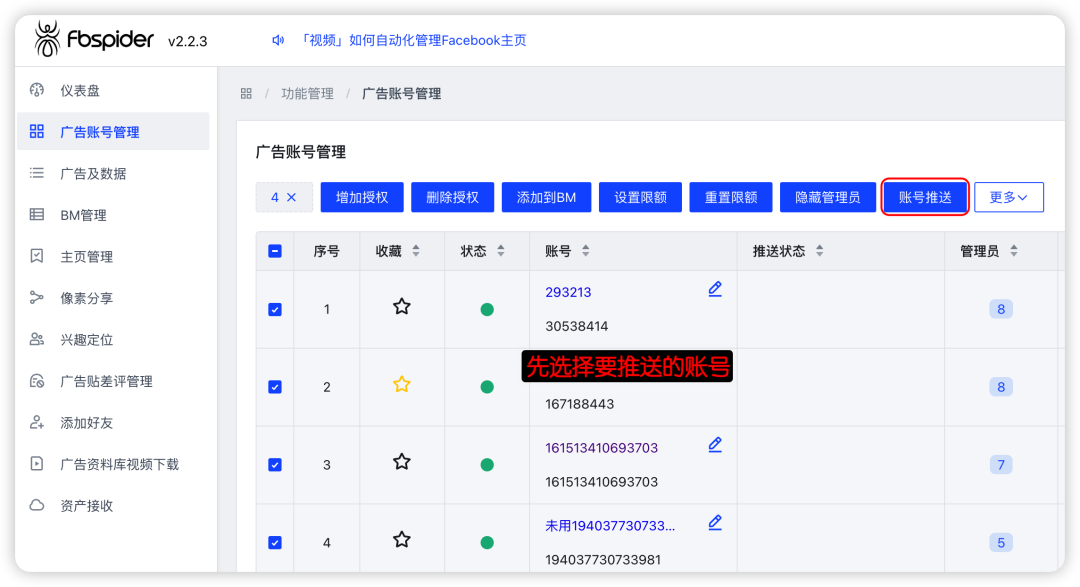Toggle the select-all checkbox in the table header

pyautogui.click(x=274, y=251)
